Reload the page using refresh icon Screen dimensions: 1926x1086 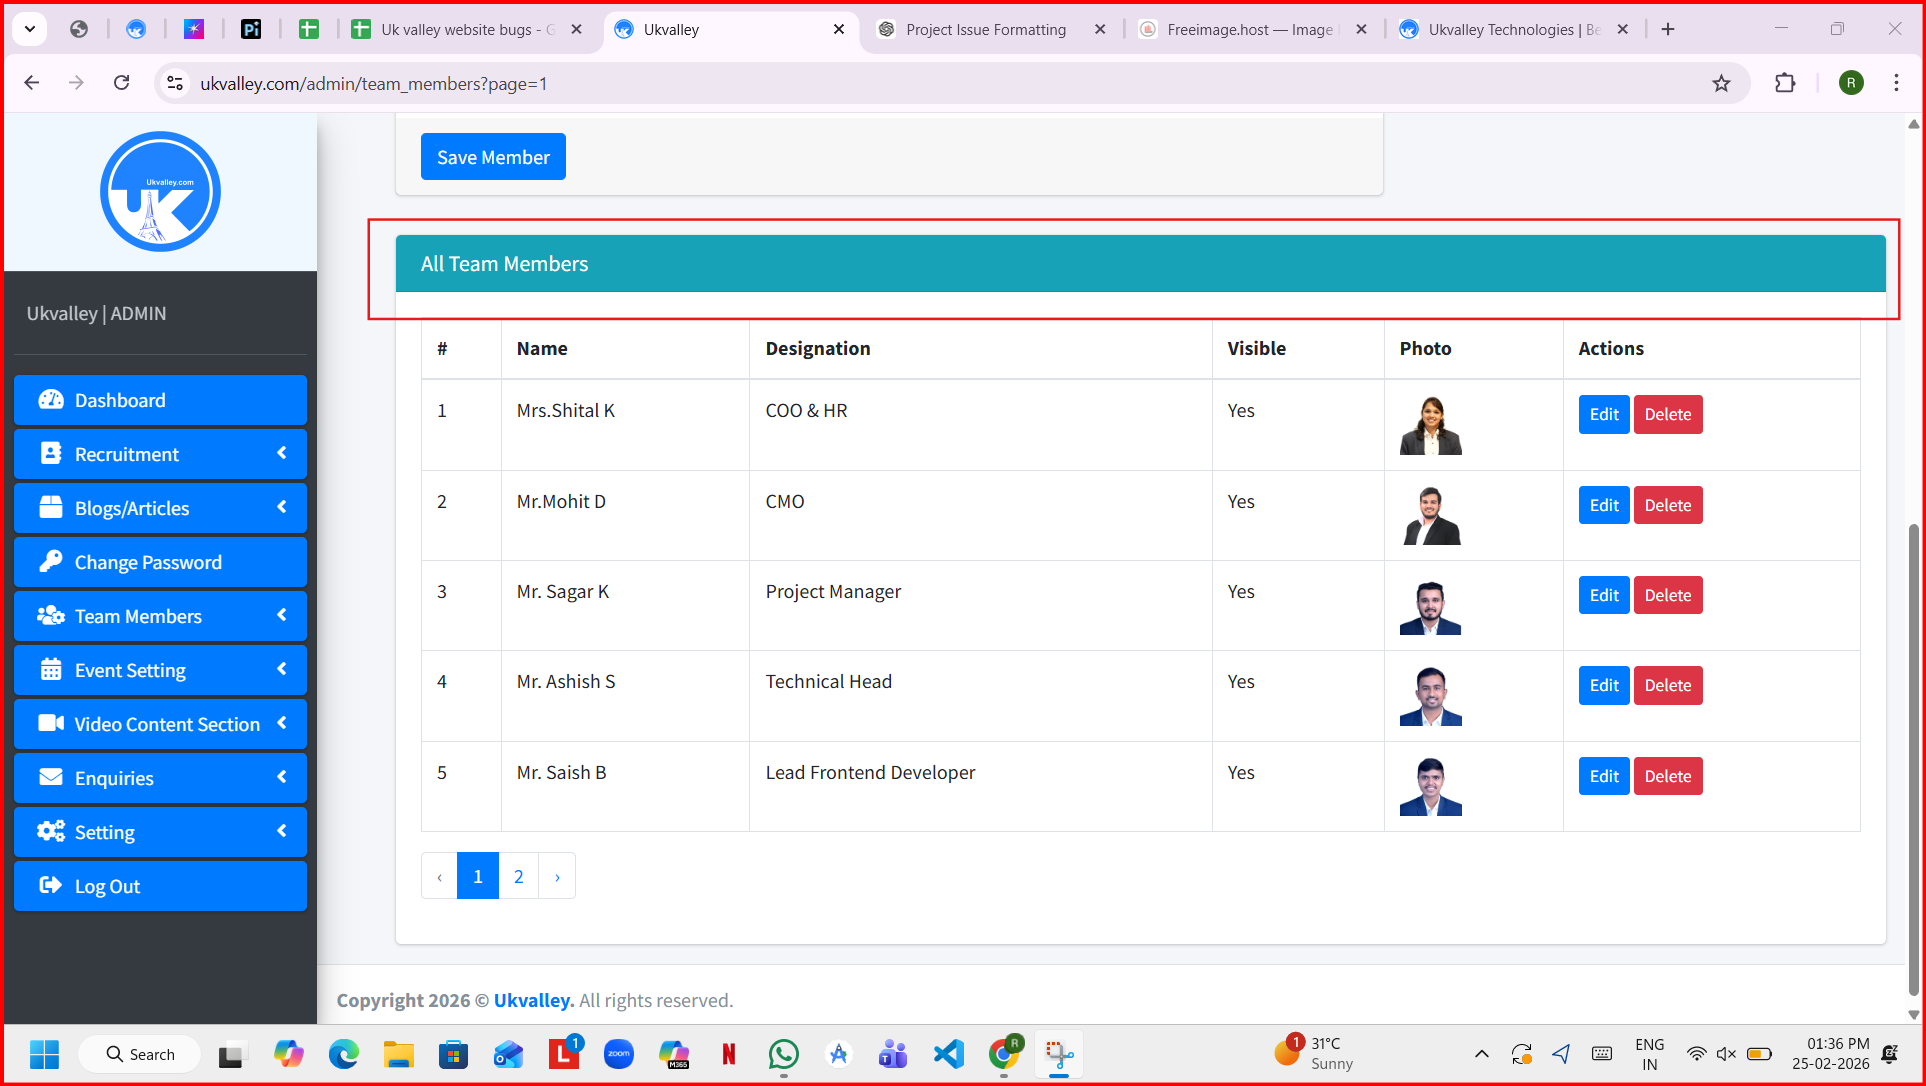[122, 83]
